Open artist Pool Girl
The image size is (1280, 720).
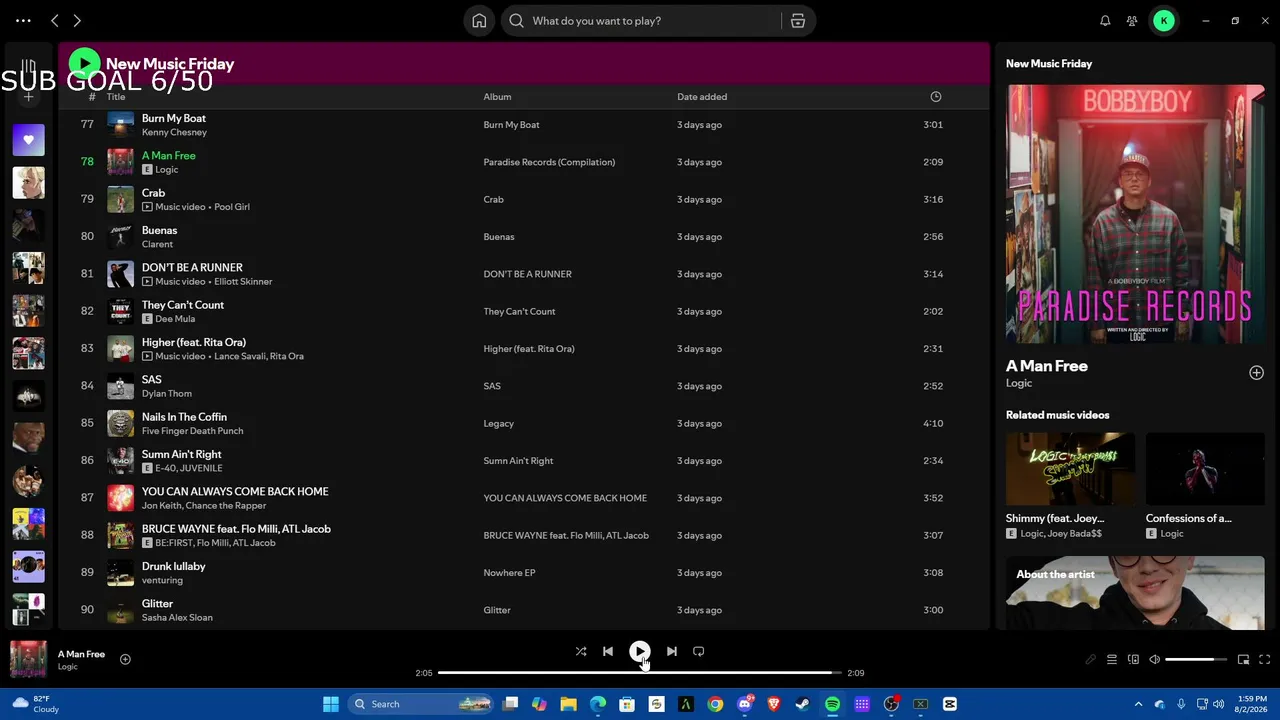point(232,207)
